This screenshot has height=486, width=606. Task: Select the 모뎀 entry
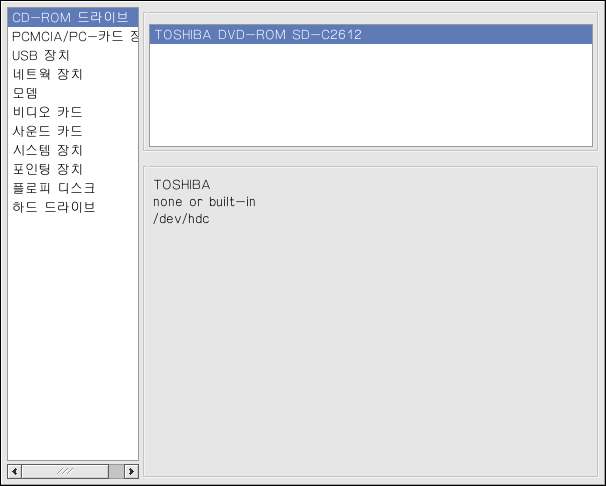click(x=26, y=93)
